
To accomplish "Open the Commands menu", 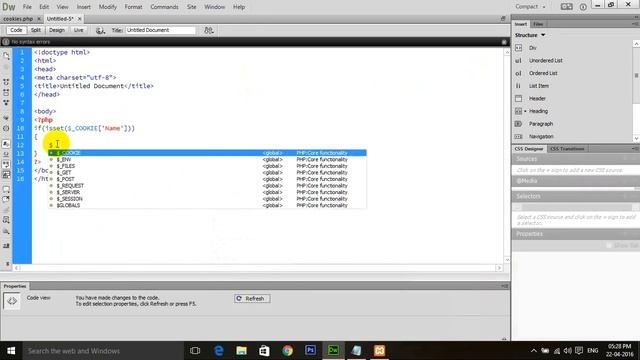I will (x=164, y=7).
